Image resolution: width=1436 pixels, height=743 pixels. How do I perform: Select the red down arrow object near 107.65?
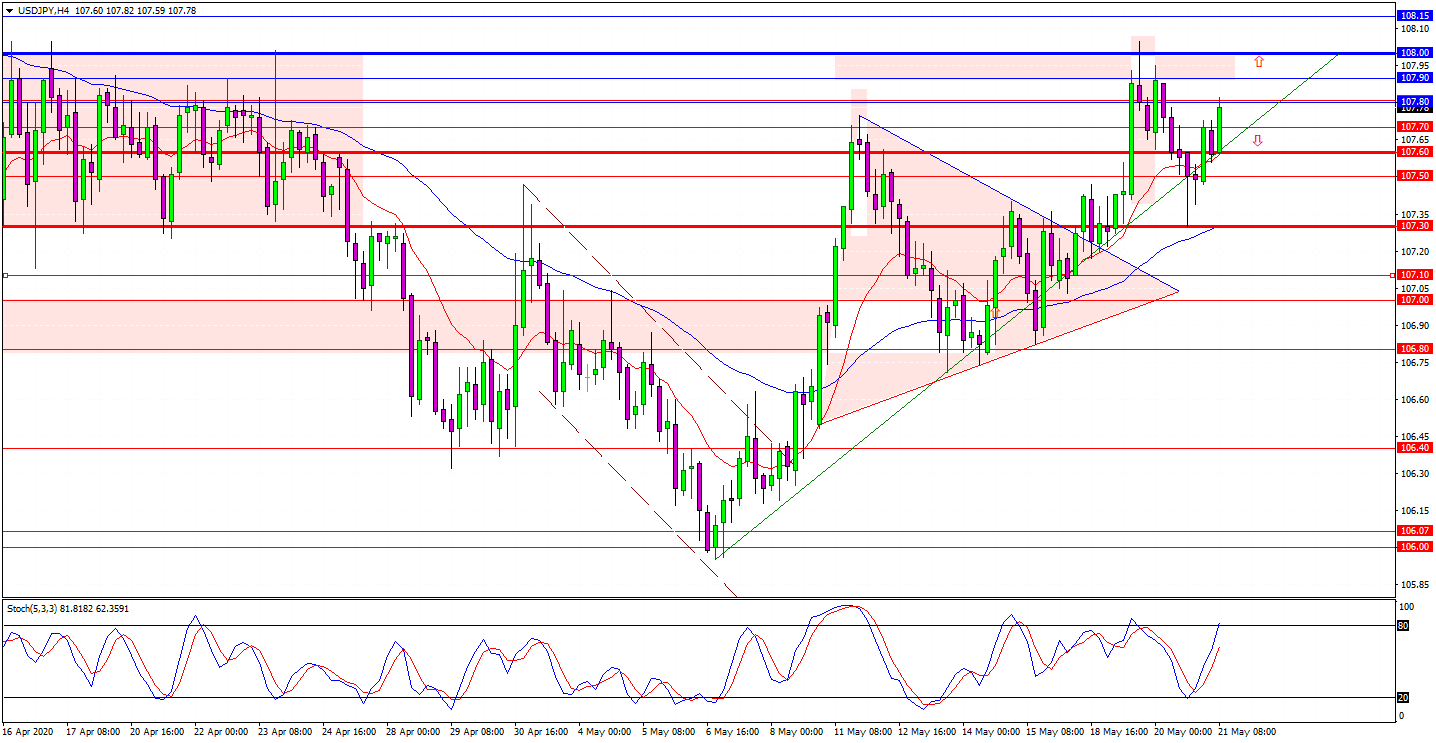(x=1258, y=140)
